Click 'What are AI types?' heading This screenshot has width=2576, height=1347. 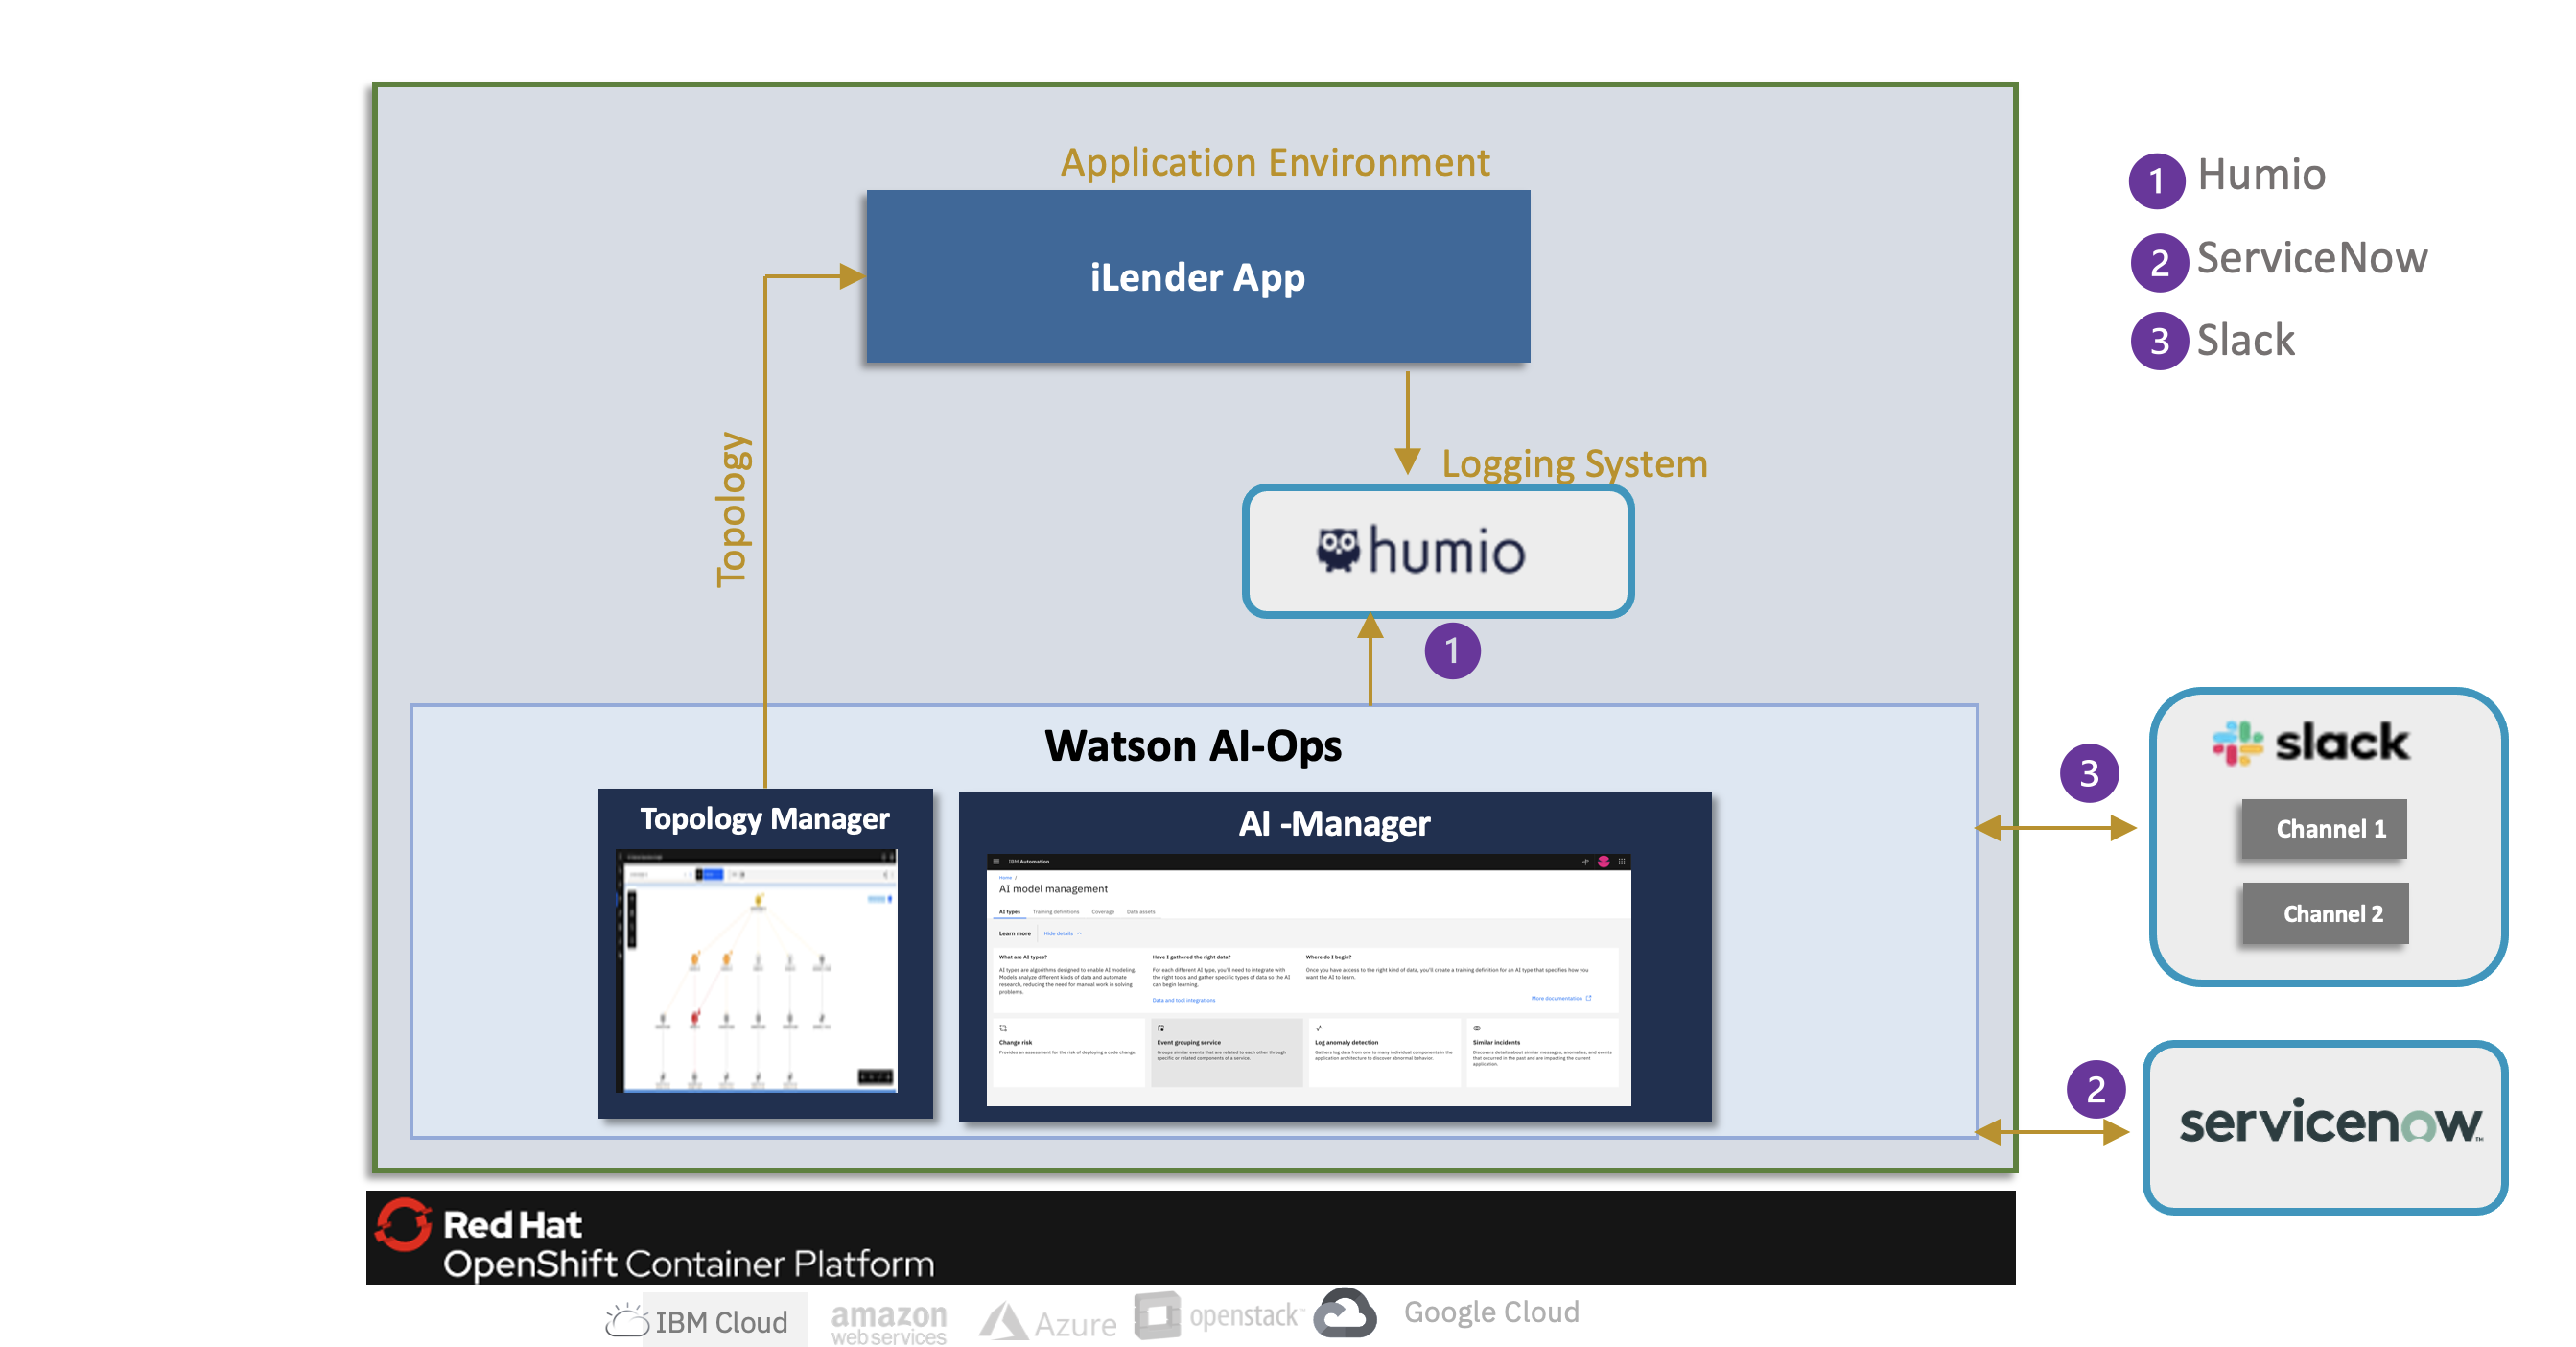(x=1023, y=957)
